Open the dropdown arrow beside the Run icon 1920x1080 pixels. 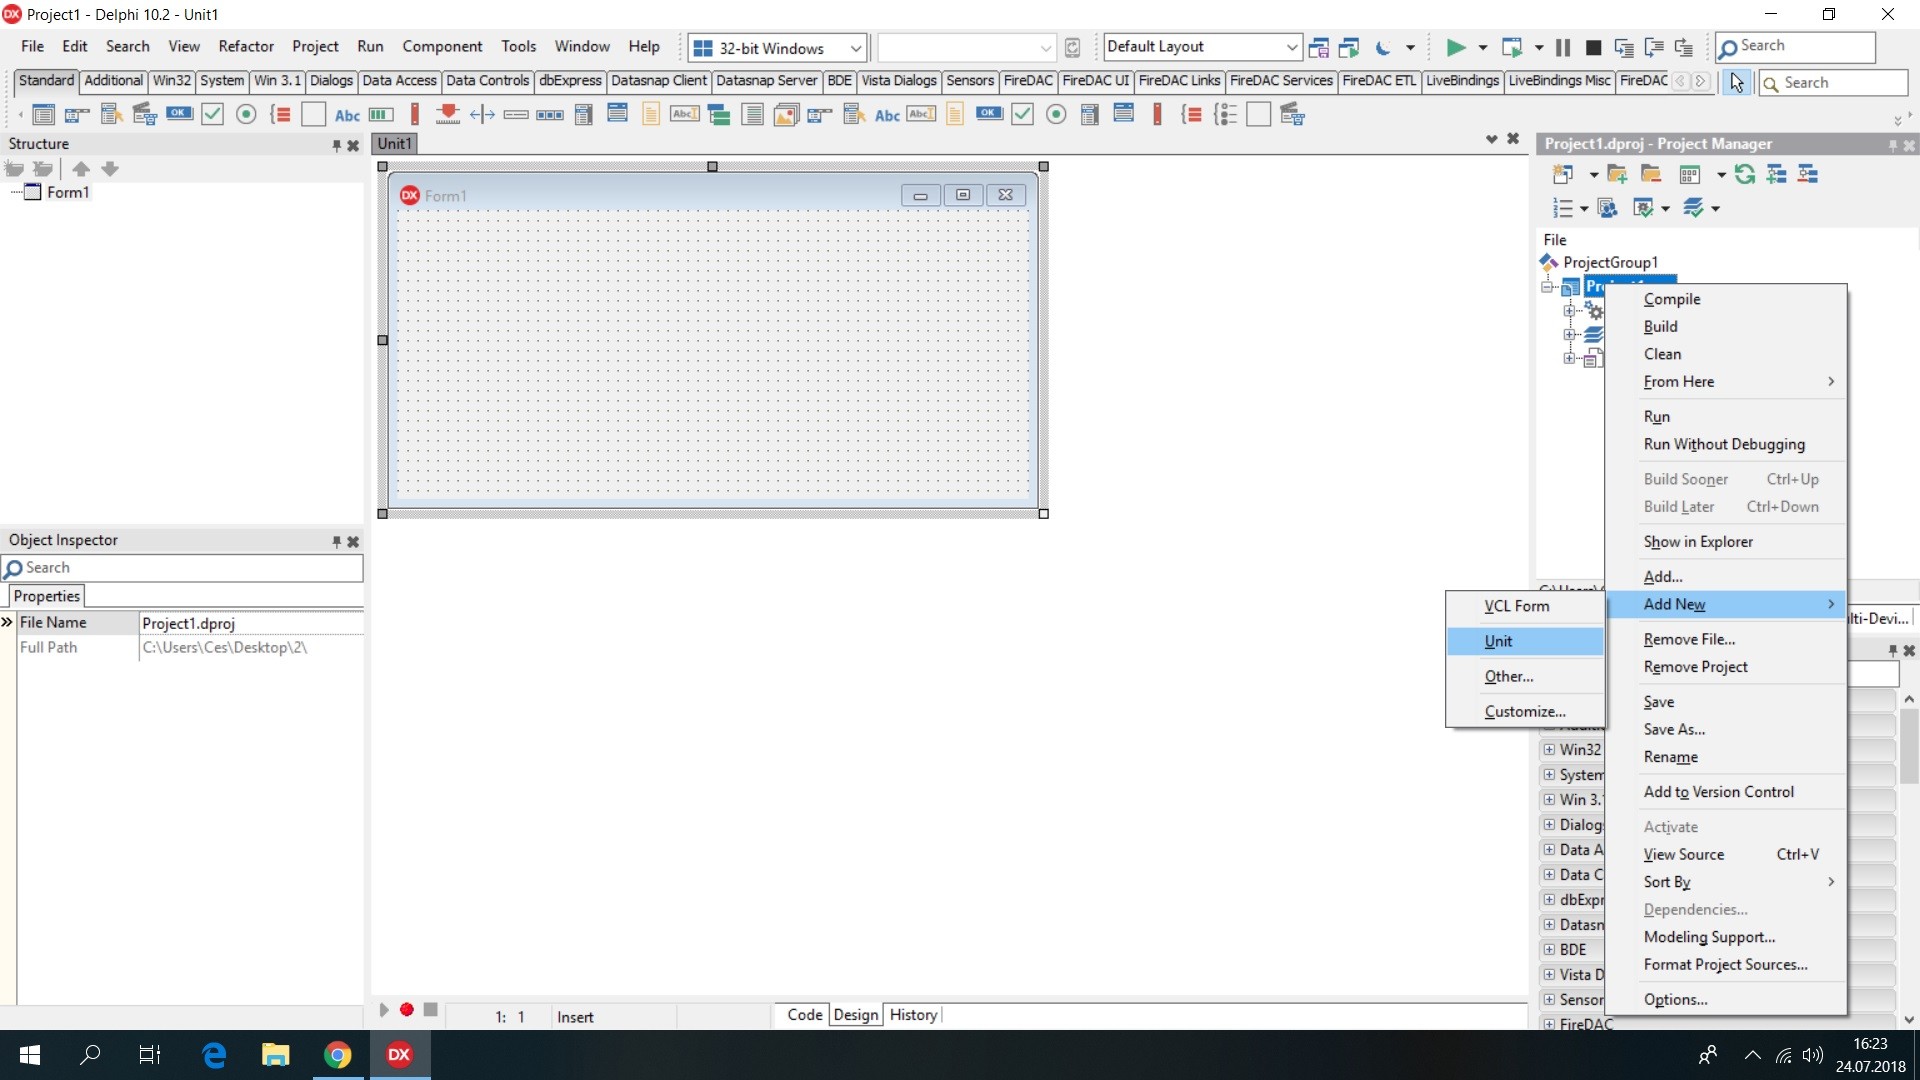point(1482,47)
